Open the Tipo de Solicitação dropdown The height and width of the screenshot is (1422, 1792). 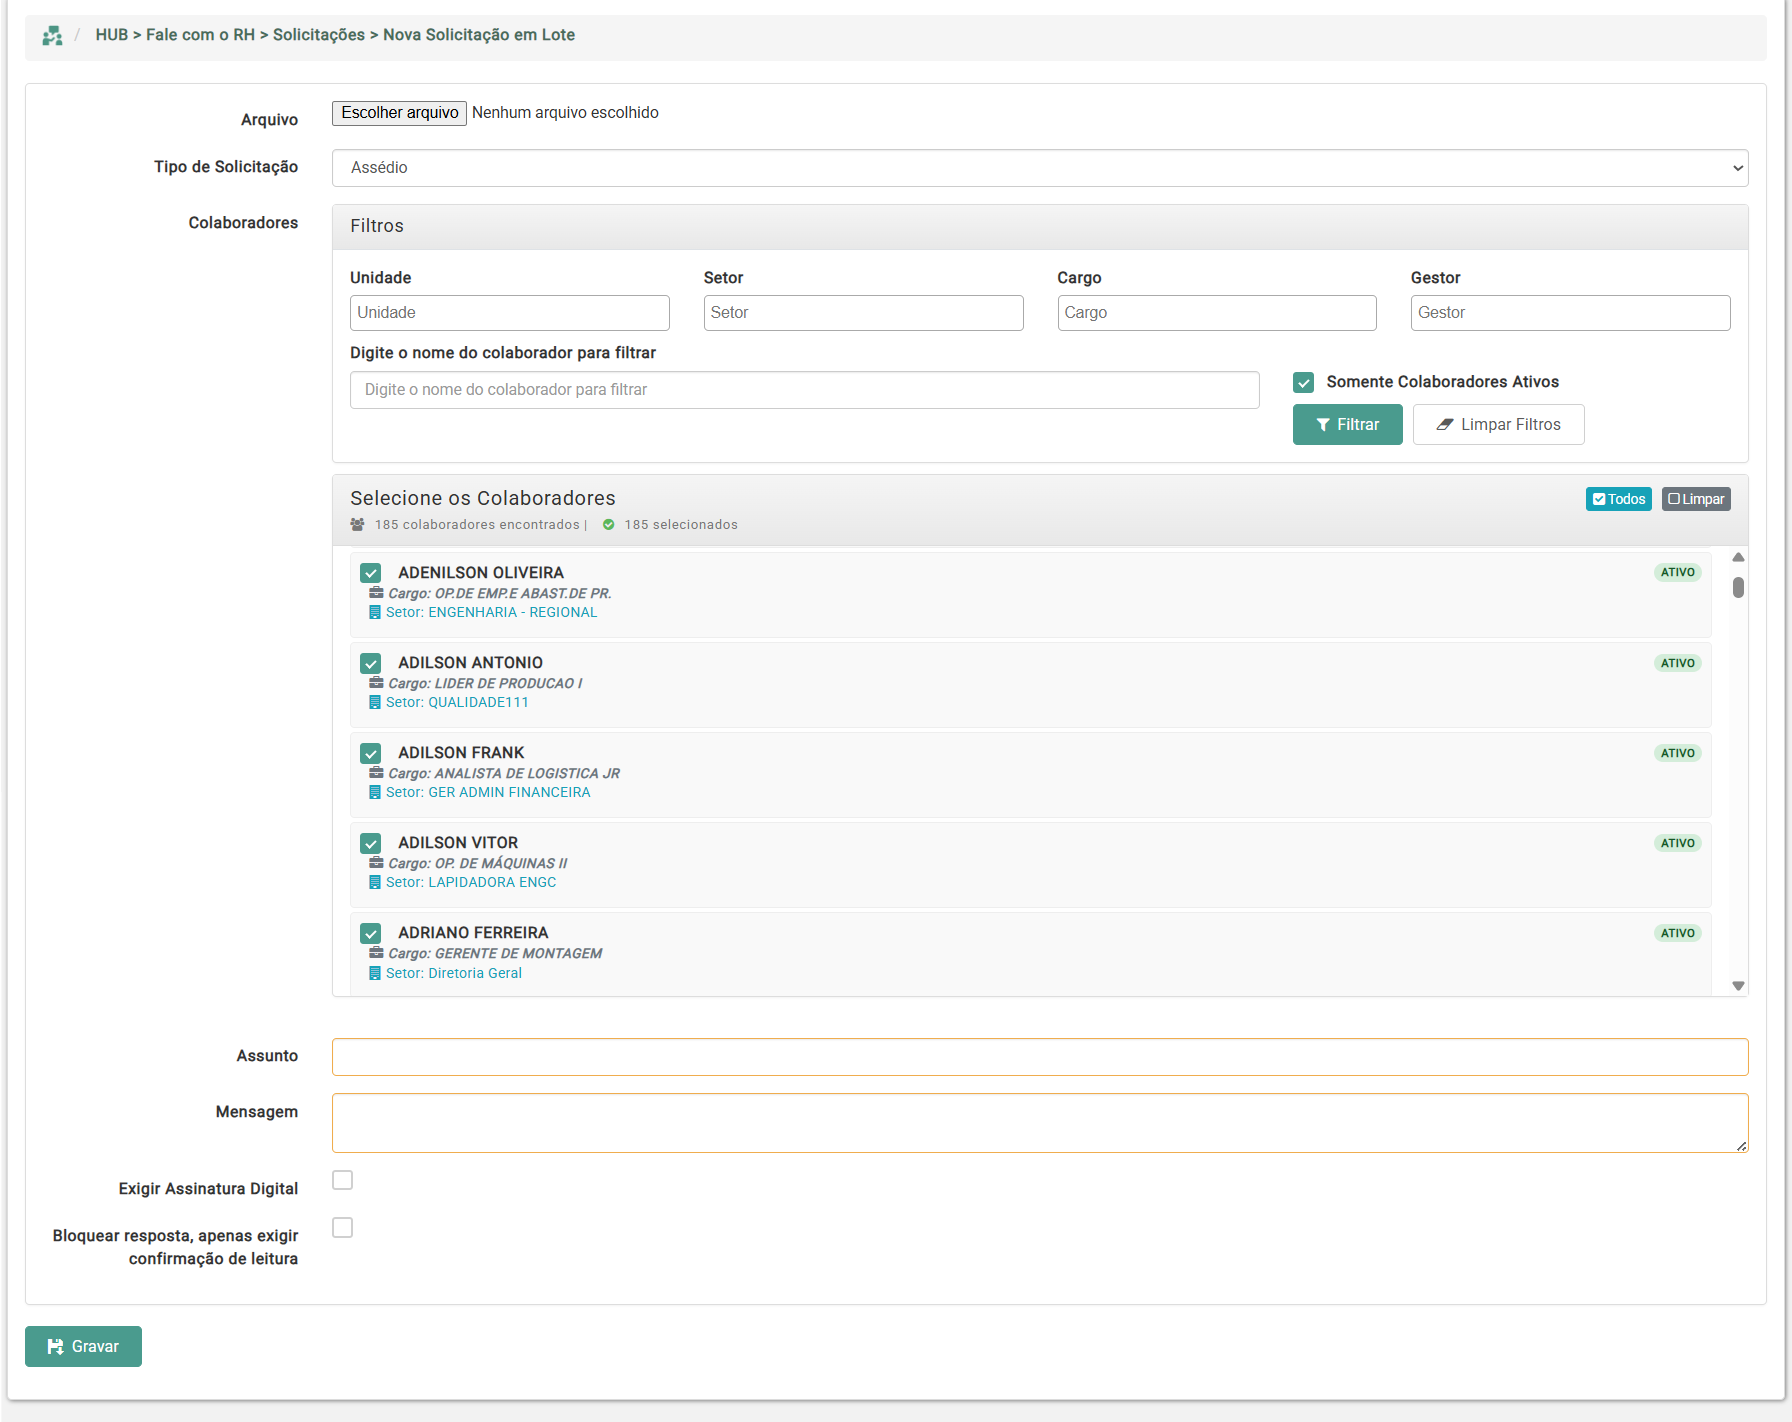1039,168
